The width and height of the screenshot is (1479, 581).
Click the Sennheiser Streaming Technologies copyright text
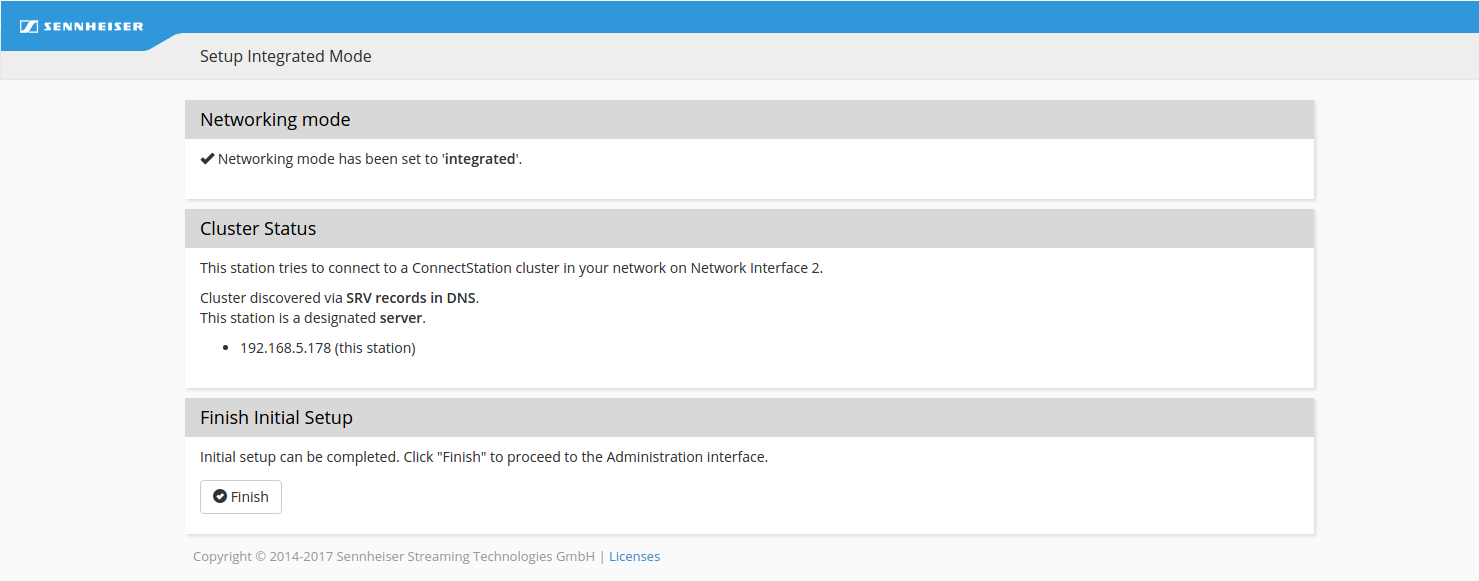coord(395,557)
